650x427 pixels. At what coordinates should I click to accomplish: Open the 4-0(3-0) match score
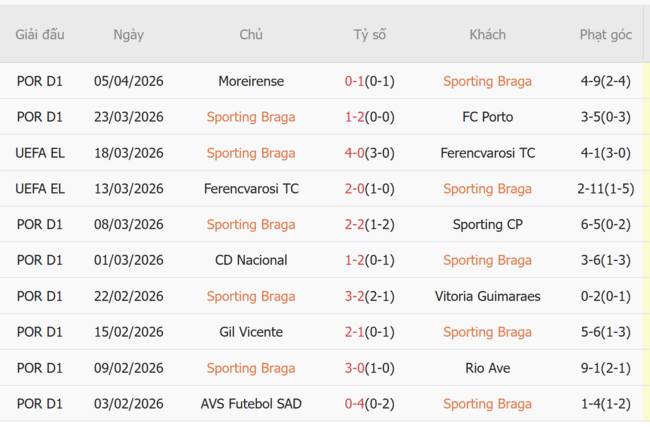click(x=369, y=153)
